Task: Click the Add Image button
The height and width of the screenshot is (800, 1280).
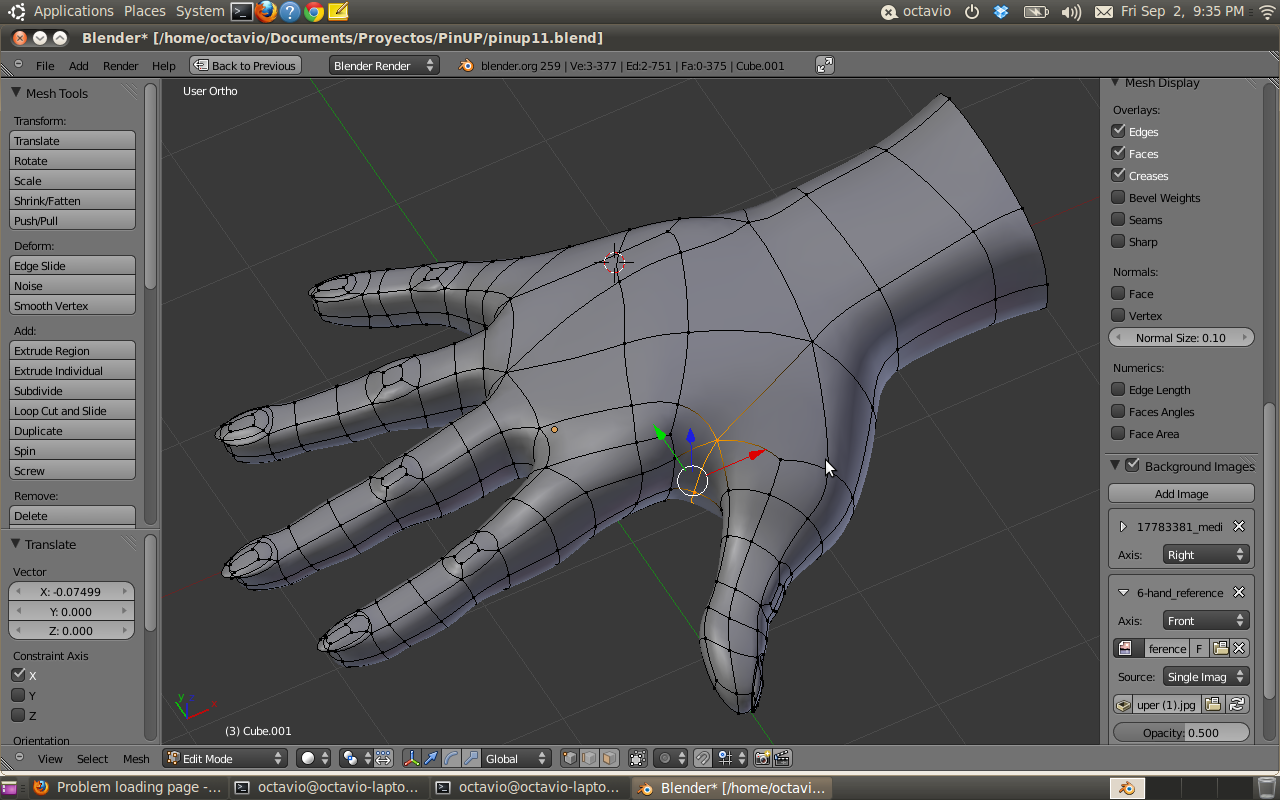Action: (x=1181, y=493)
